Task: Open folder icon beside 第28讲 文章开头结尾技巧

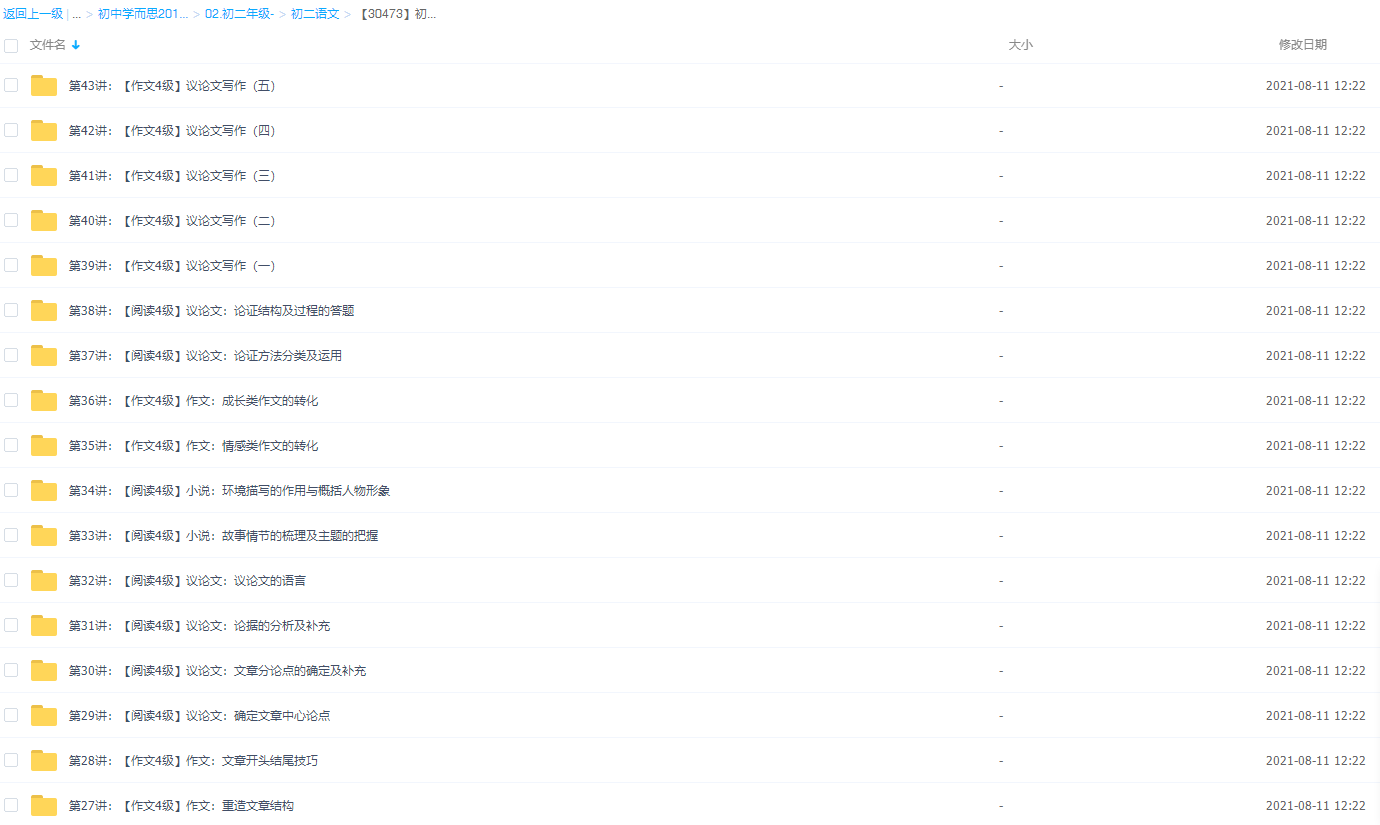Action: 43,760
